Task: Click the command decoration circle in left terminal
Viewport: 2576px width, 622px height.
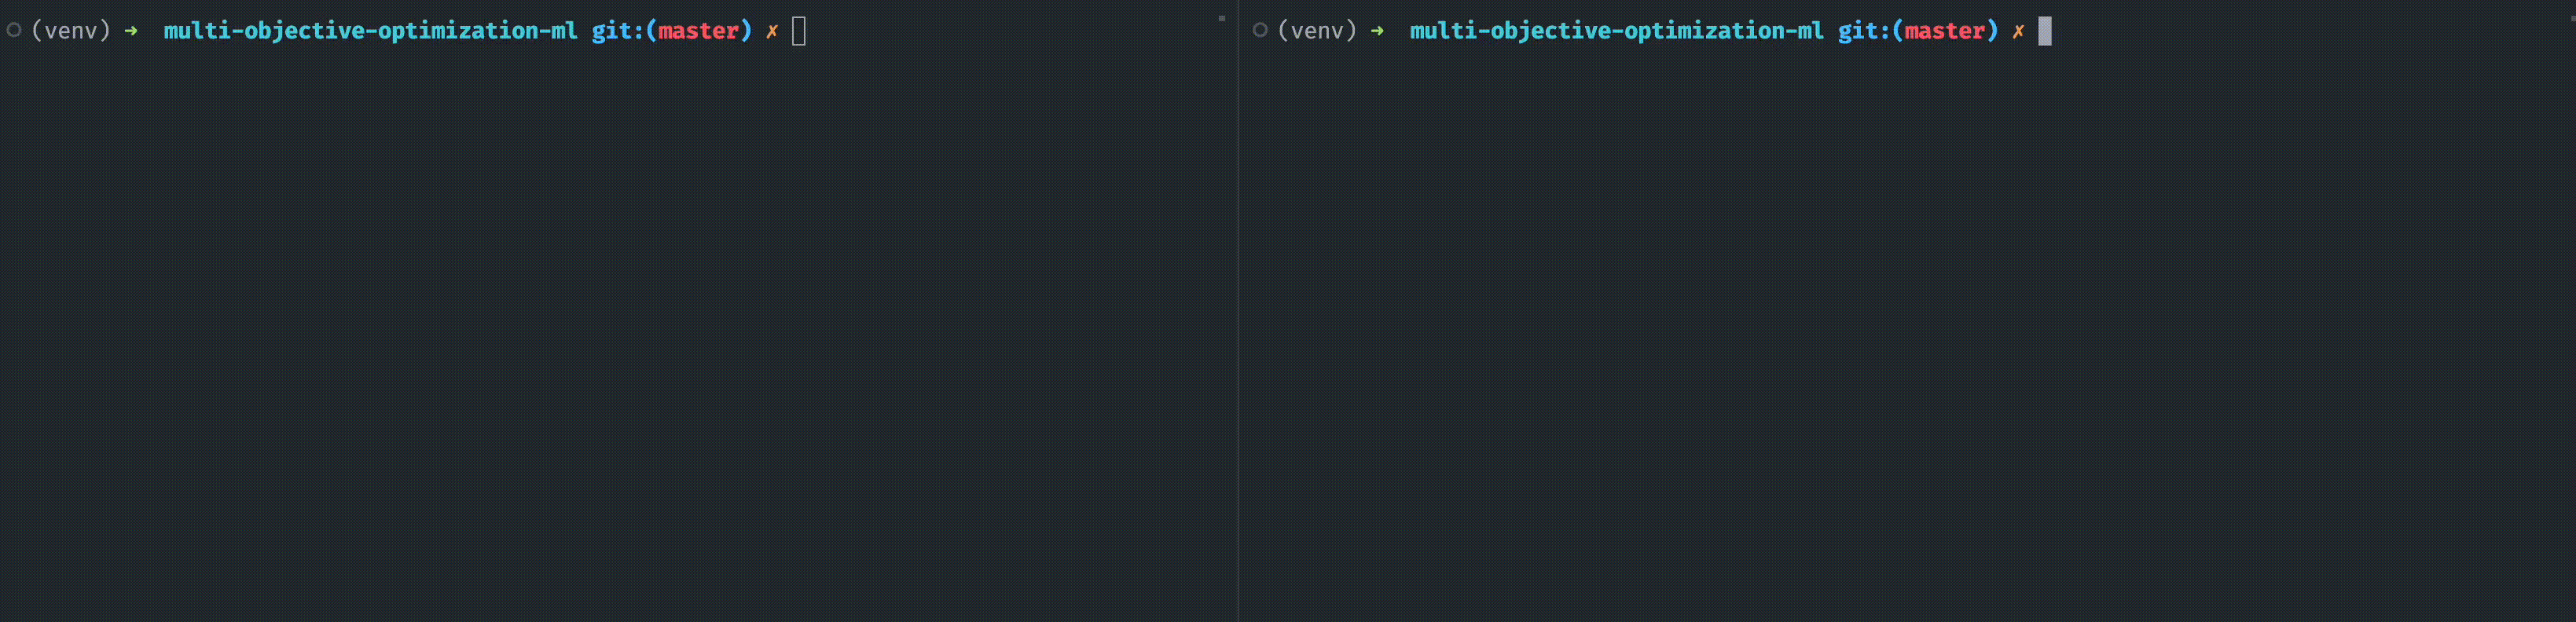Action: pyautogui.click(x=14, y=30)
